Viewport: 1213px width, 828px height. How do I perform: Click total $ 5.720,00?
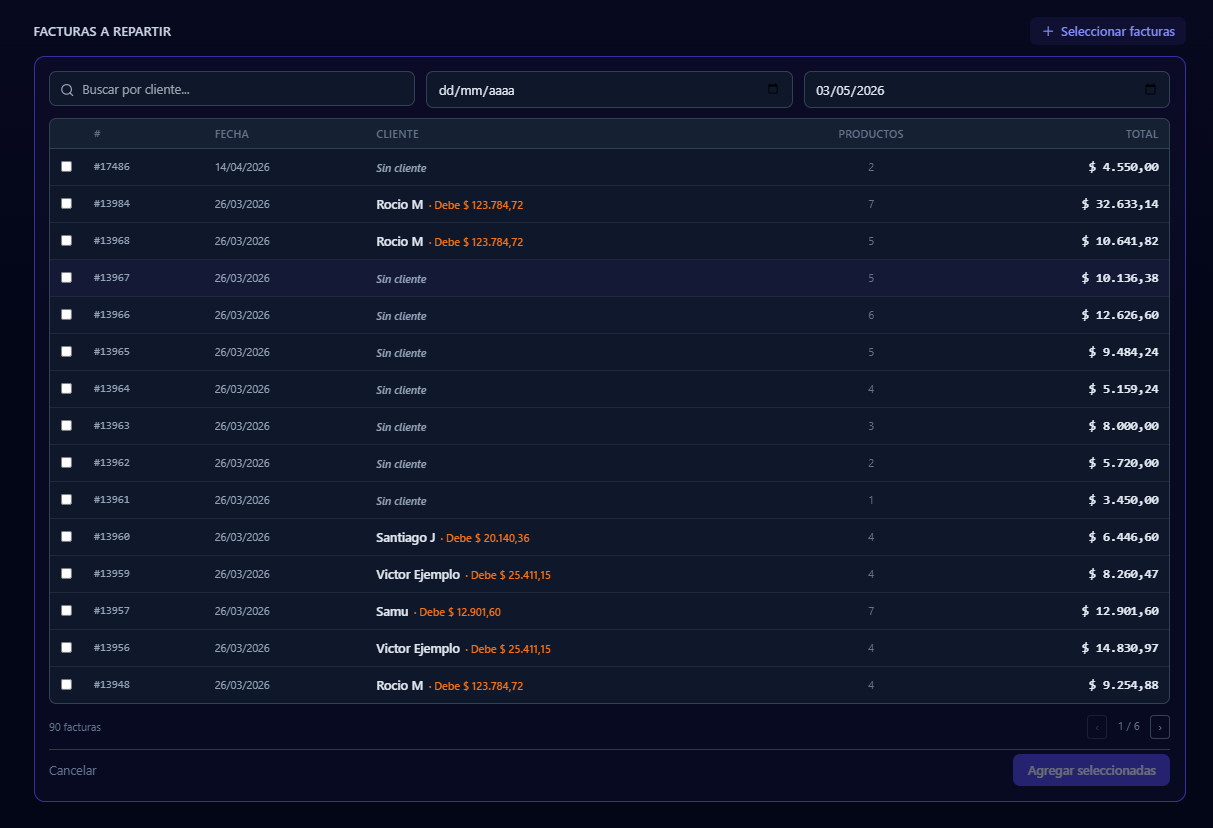point(1124,463)
